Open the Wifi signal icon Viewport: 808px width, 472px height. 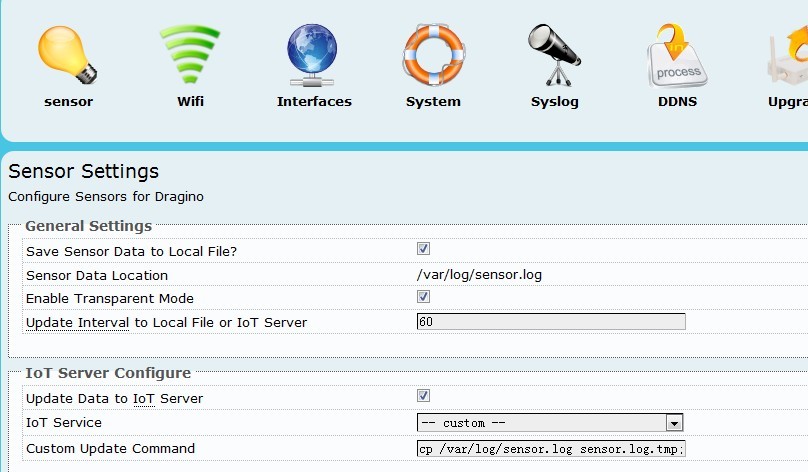pos(190,55)
